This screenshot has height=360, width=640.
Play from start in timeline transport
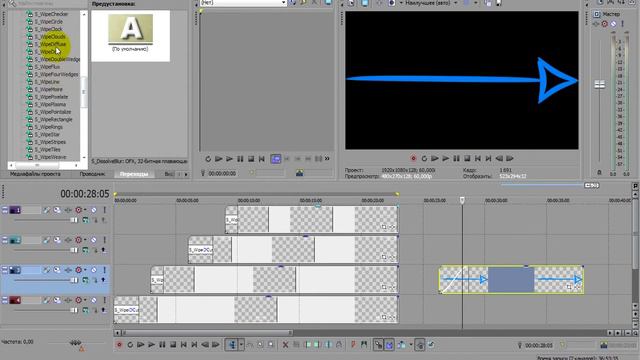140,345
